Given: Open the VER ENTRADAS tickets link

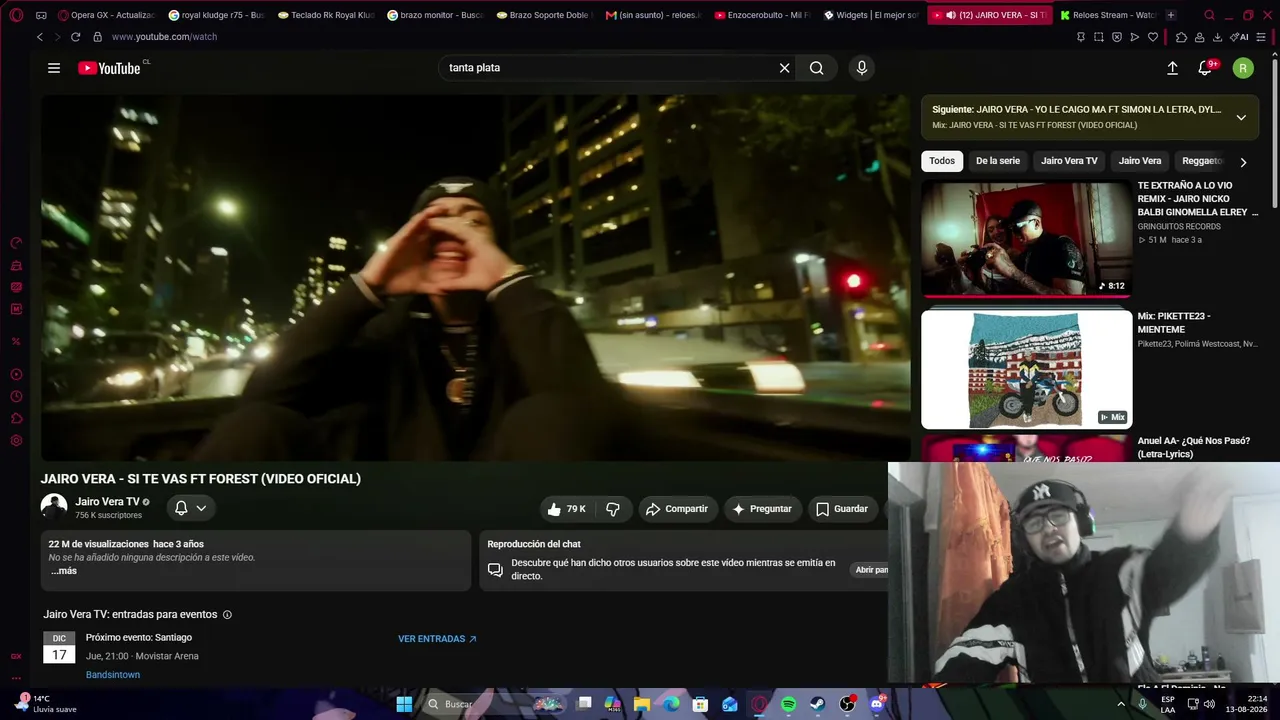Looking at the screenshot, I should tap(437, 639).
